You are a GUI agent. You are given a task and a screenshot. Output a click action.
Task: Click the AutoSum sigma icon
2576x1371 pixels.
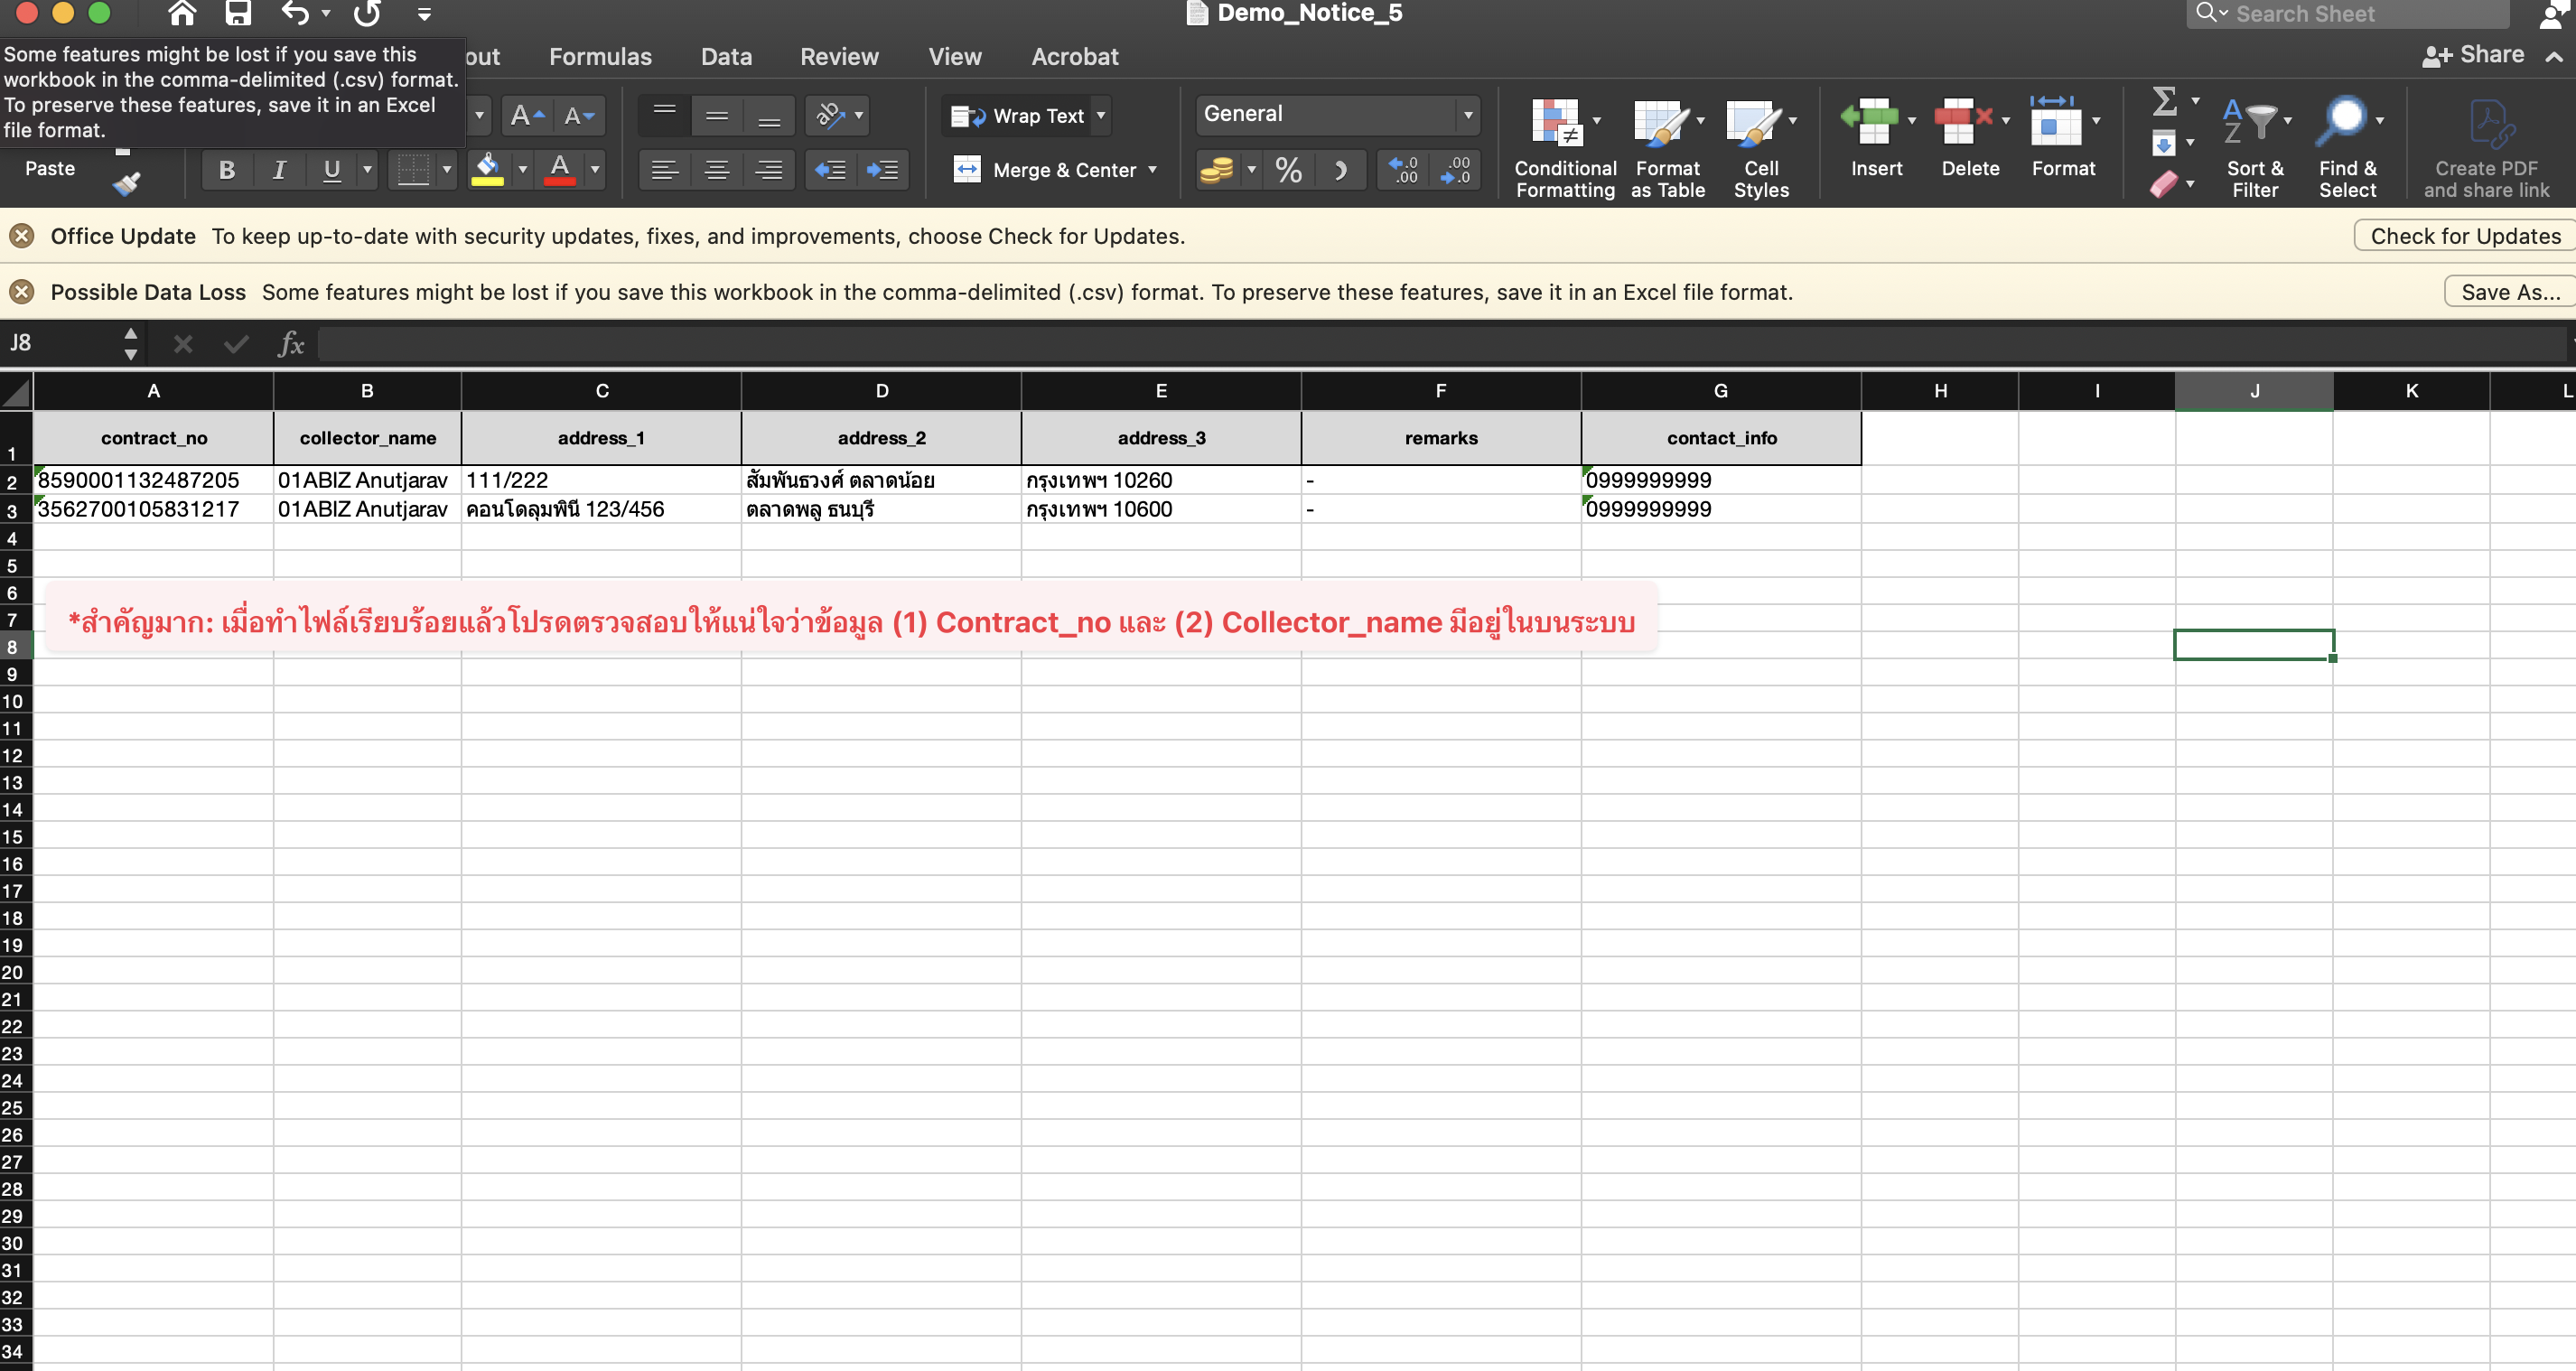click(2164, 101)
